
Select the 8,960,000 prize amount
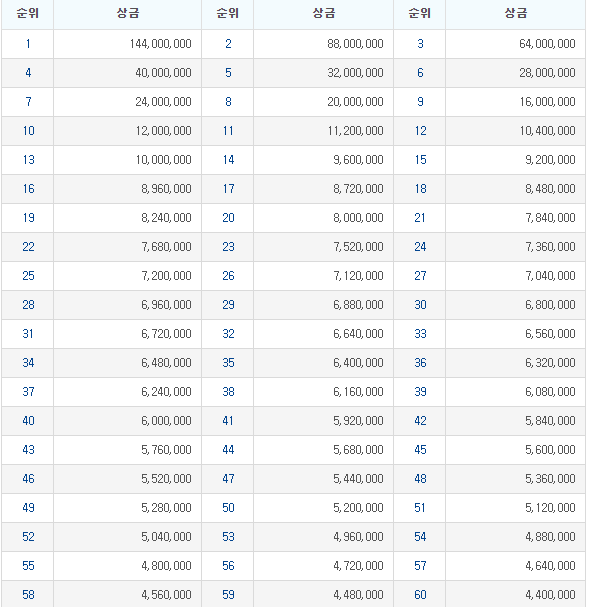pyautogui.click(x=166, y=189)
